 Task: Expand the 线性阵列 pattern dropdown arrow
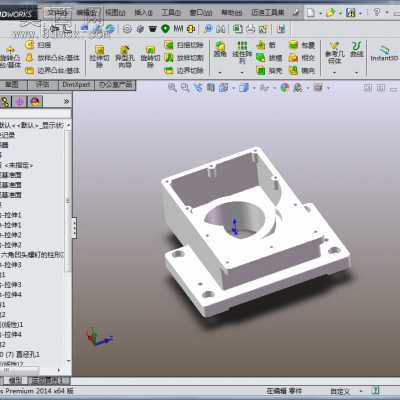click(x=242, y=72)
